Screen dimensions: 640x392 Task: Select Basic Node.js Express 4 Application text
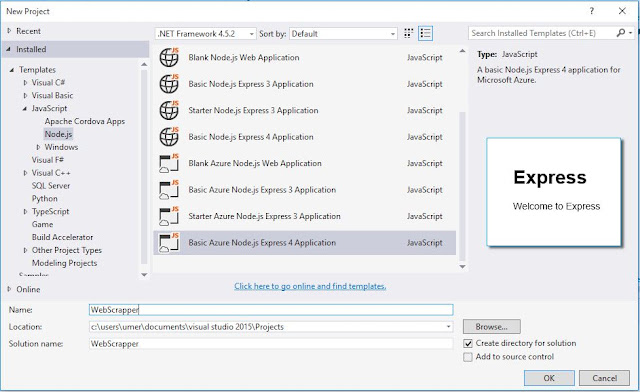(251, 137)
